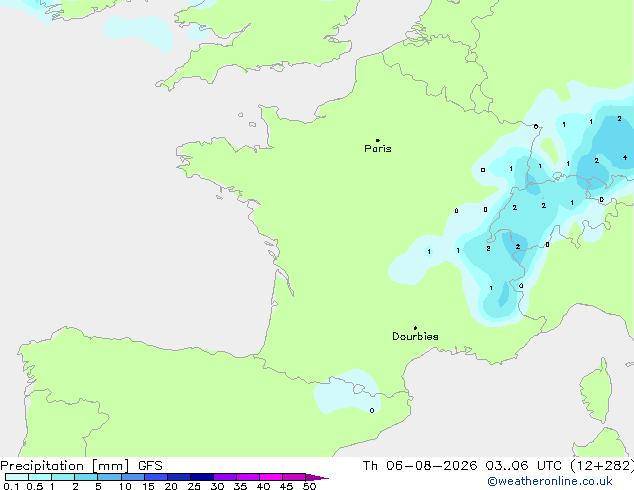Click the forecast date 06-08-2026

point(431,466)
